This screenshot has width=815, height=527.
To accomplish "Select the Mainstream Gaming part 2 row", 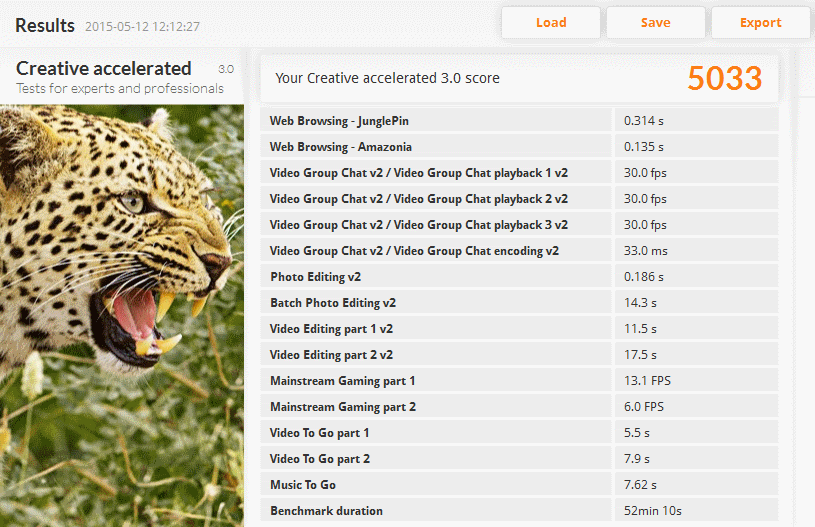I will [519, 406].
